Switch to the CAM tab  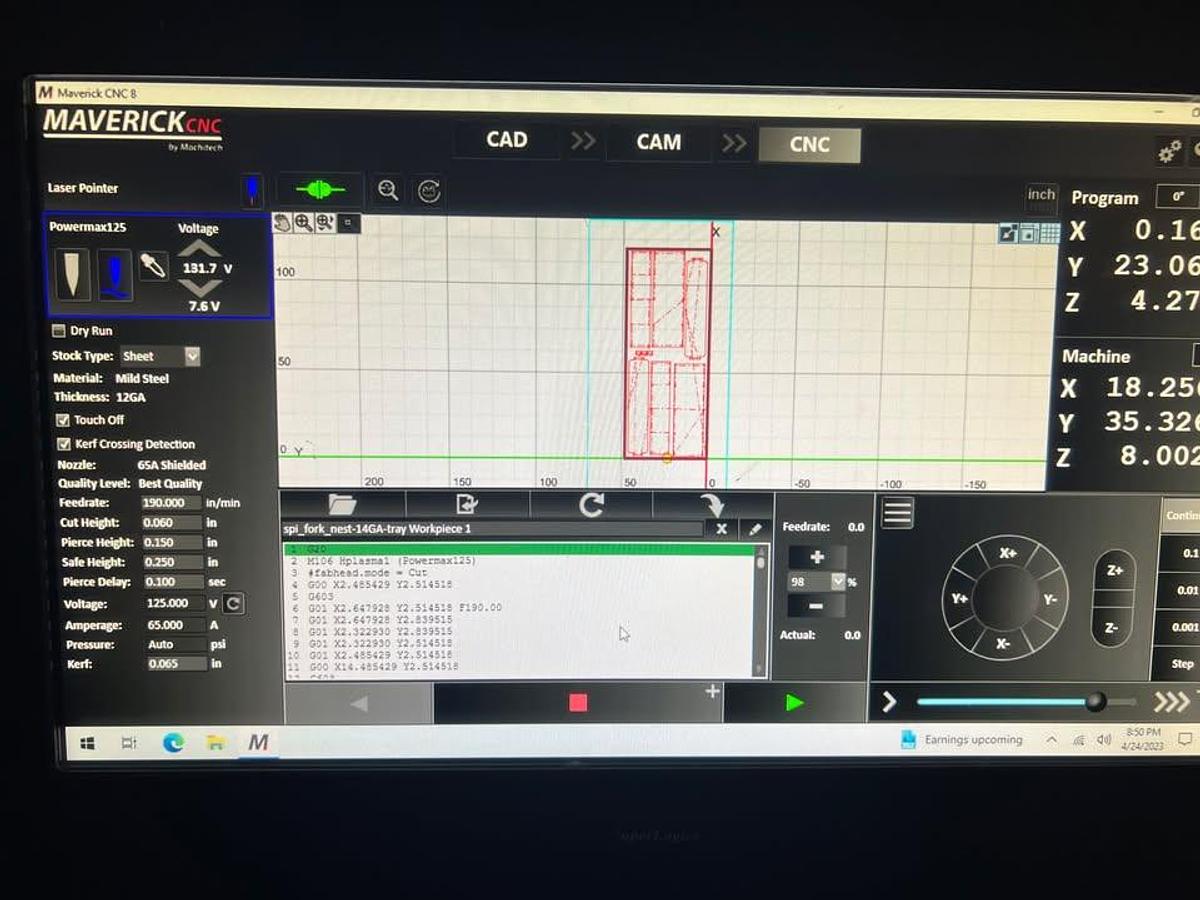pyautogui.click(x=659, y=142)
